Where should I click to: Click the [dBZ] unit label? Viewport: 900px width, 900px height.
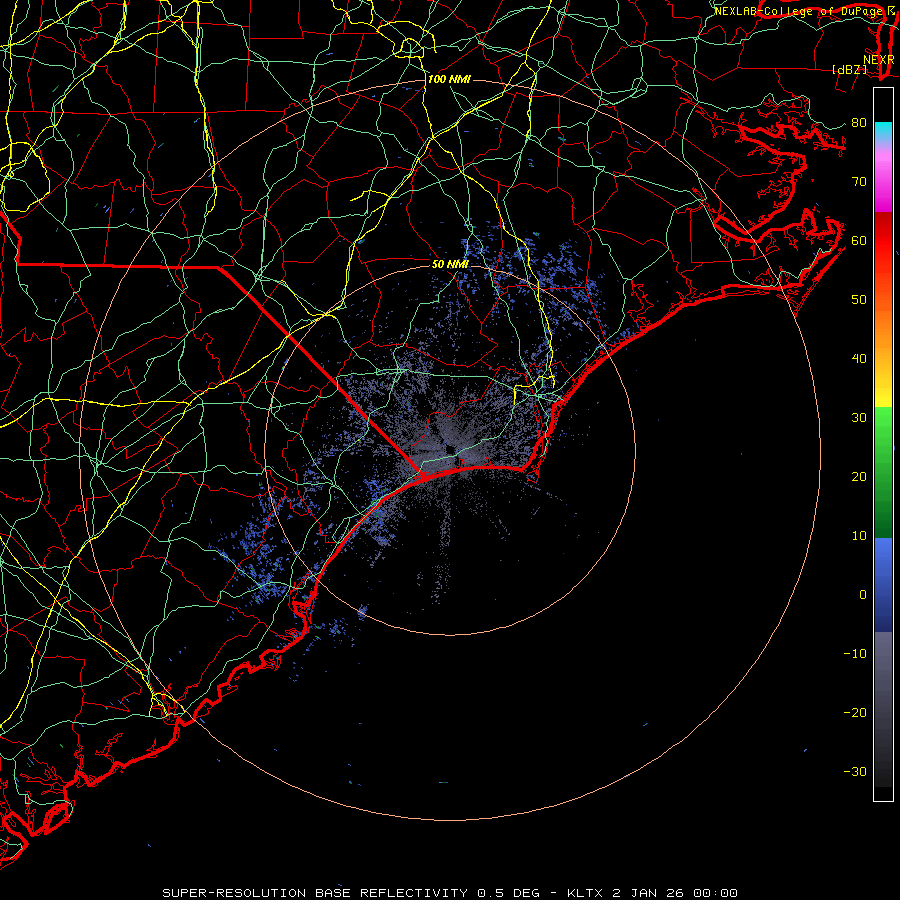tap(849, 70)
